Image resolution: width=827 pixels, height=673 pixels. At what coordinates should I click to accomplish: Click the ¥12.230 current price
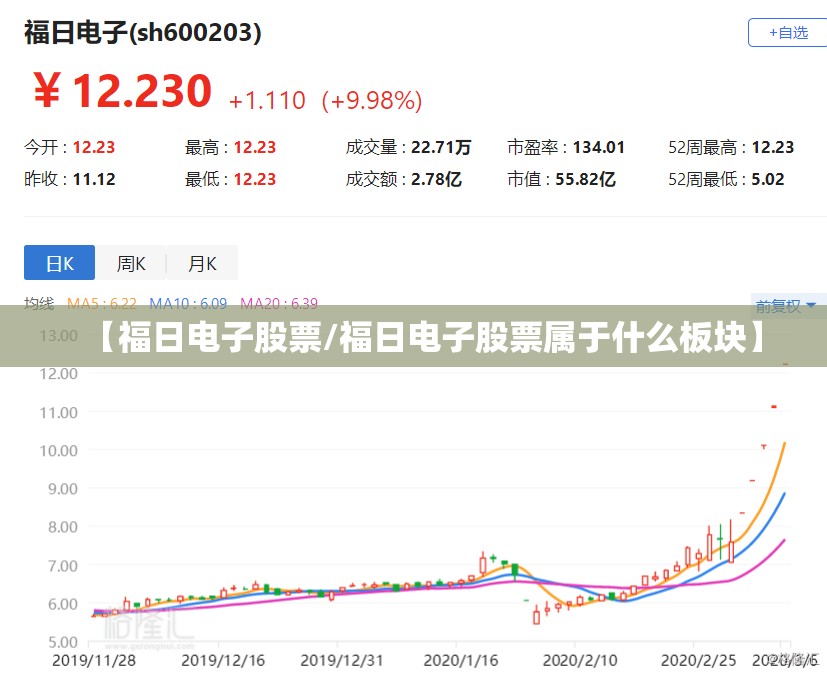122,91
